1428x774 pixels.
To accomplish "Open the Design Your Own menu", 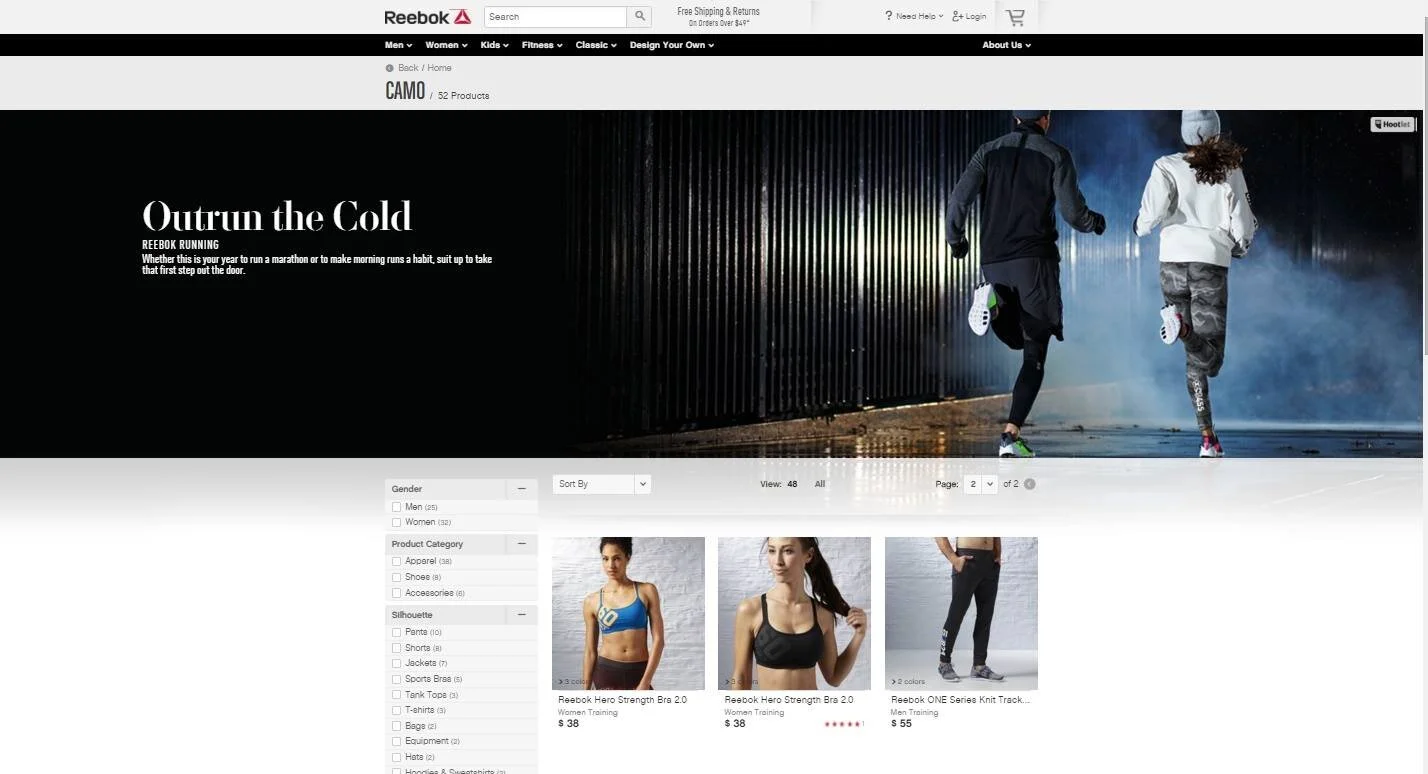I will pyautogui.click(x=672, y=45).
